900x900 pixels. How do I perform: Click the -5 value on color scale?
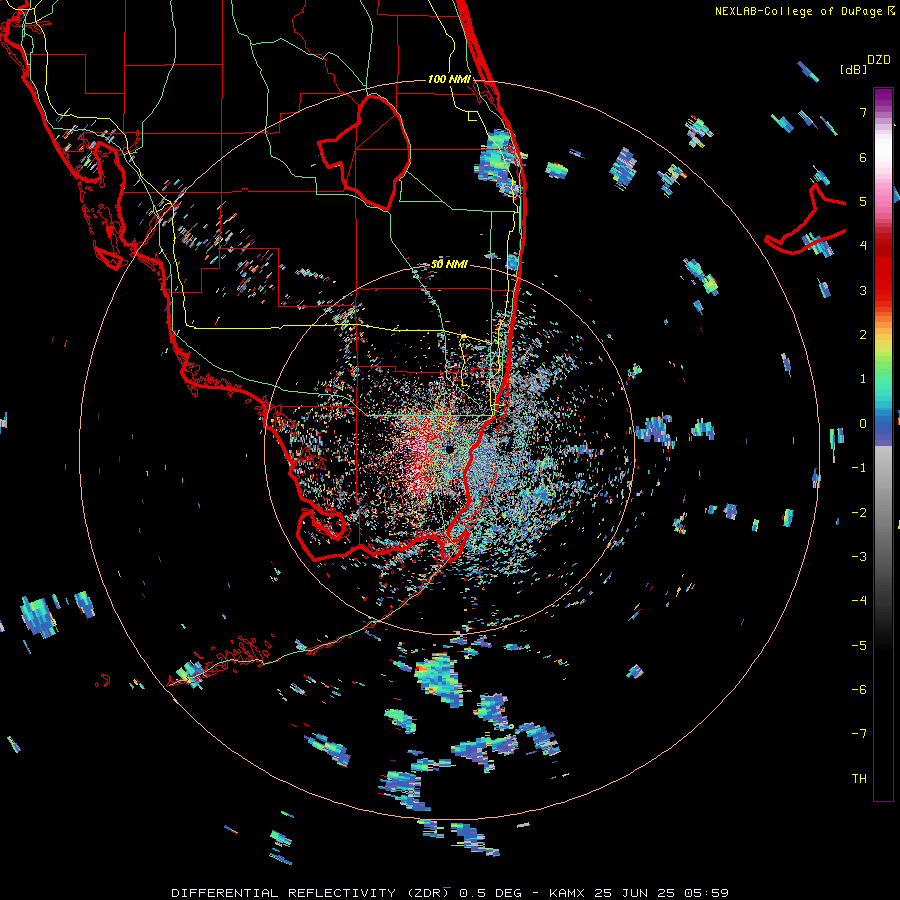click(x=859, y=646)
